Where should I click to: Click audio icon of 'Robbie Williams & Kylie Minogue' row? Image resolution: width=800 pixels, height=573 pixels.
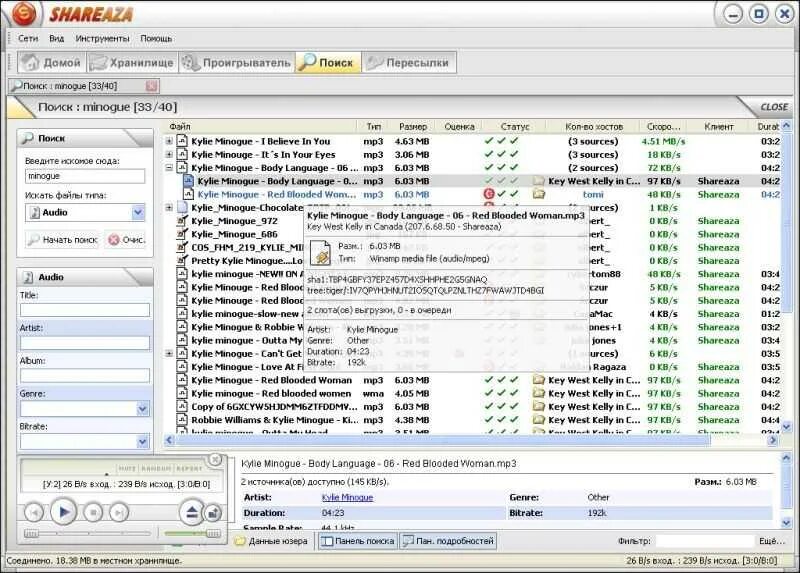[x=182, y=419]
